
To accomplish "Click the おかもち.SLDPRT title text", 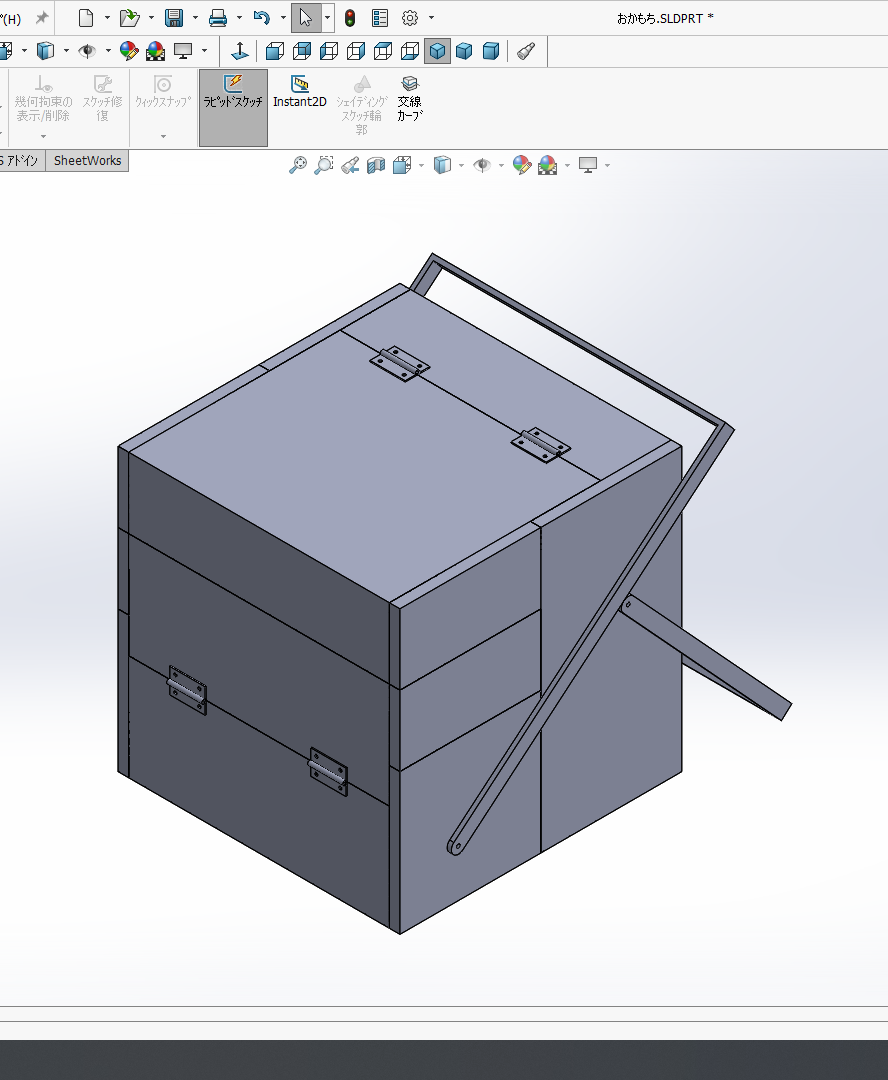I will [665, 19].
